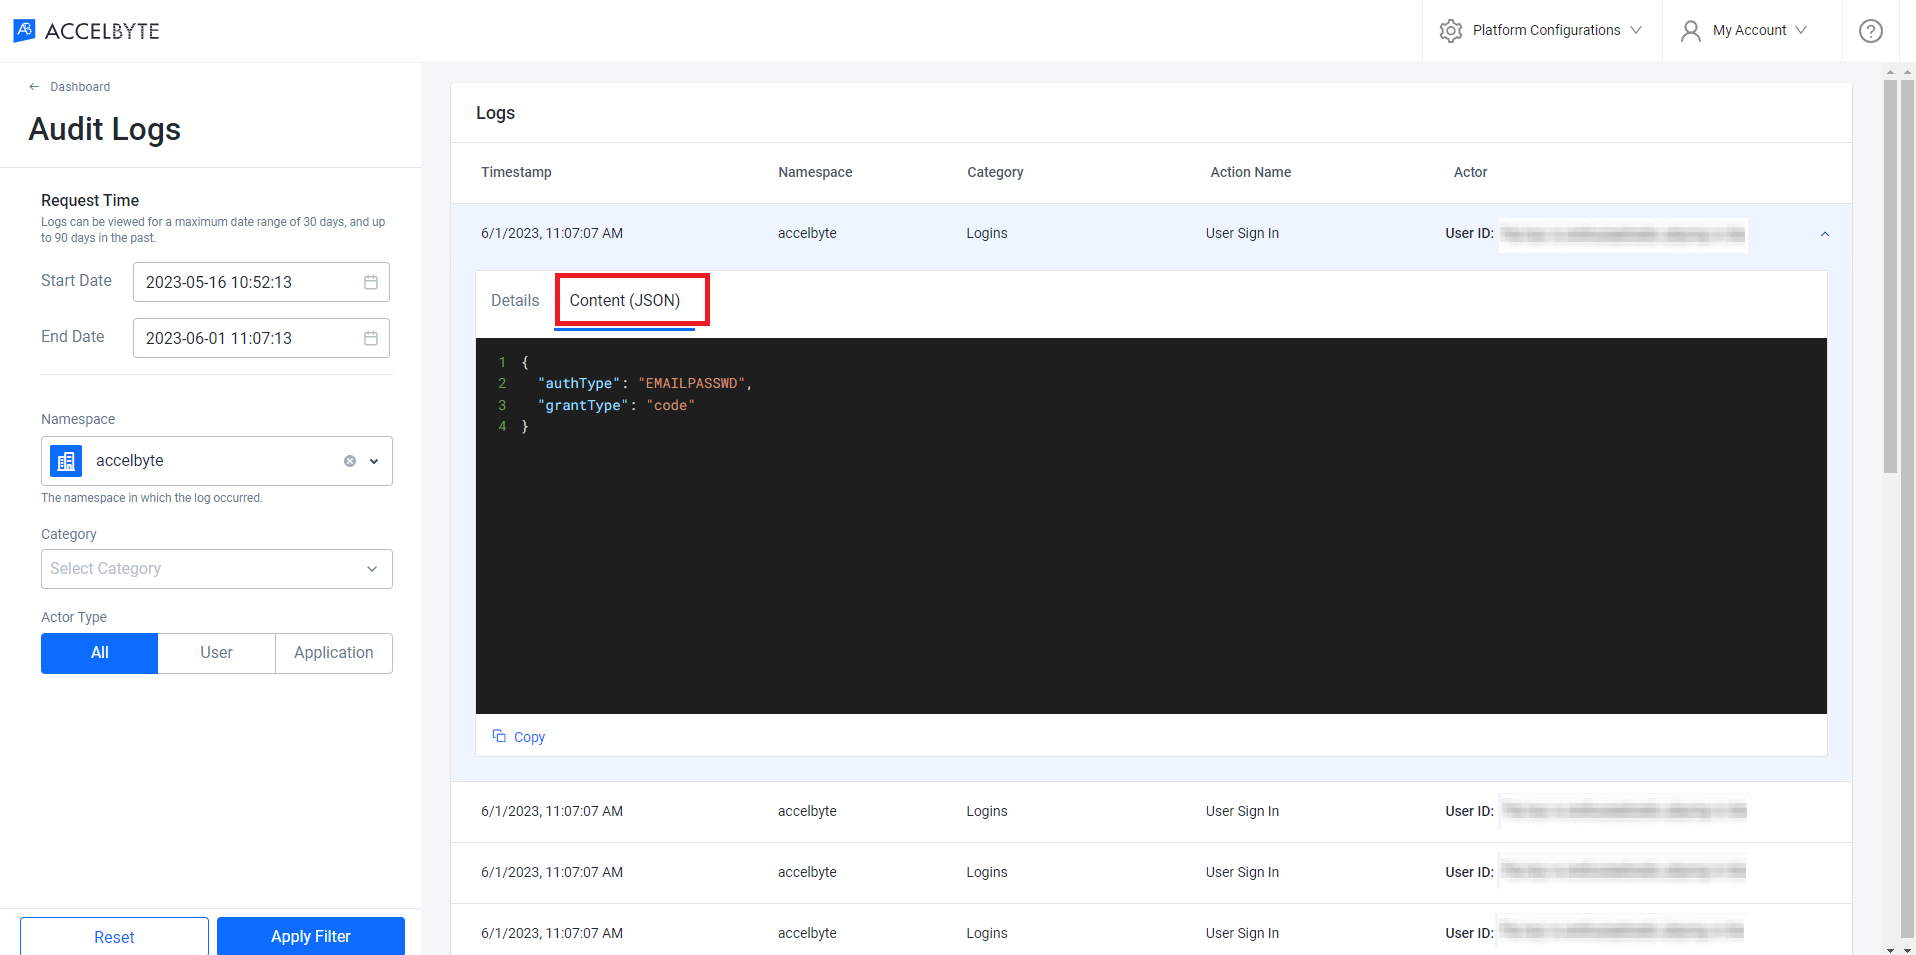Click the Audit Logs heading
Screen dimensions: 1916x955
click(x=105, y=129)
